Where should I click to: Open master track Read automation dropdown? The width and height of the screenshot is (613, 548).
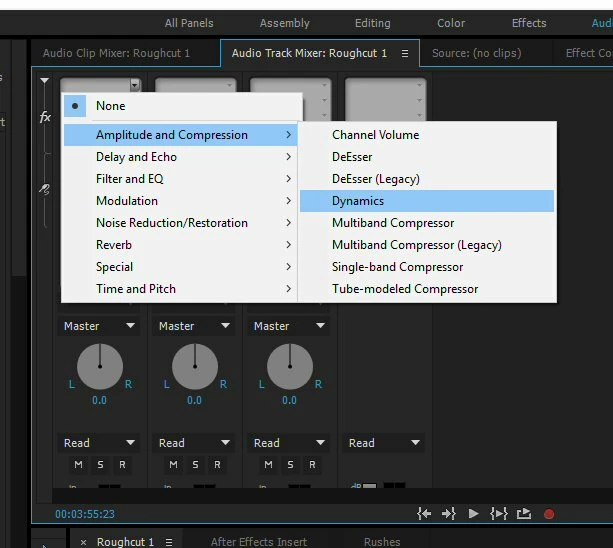(x=384, y=443)
